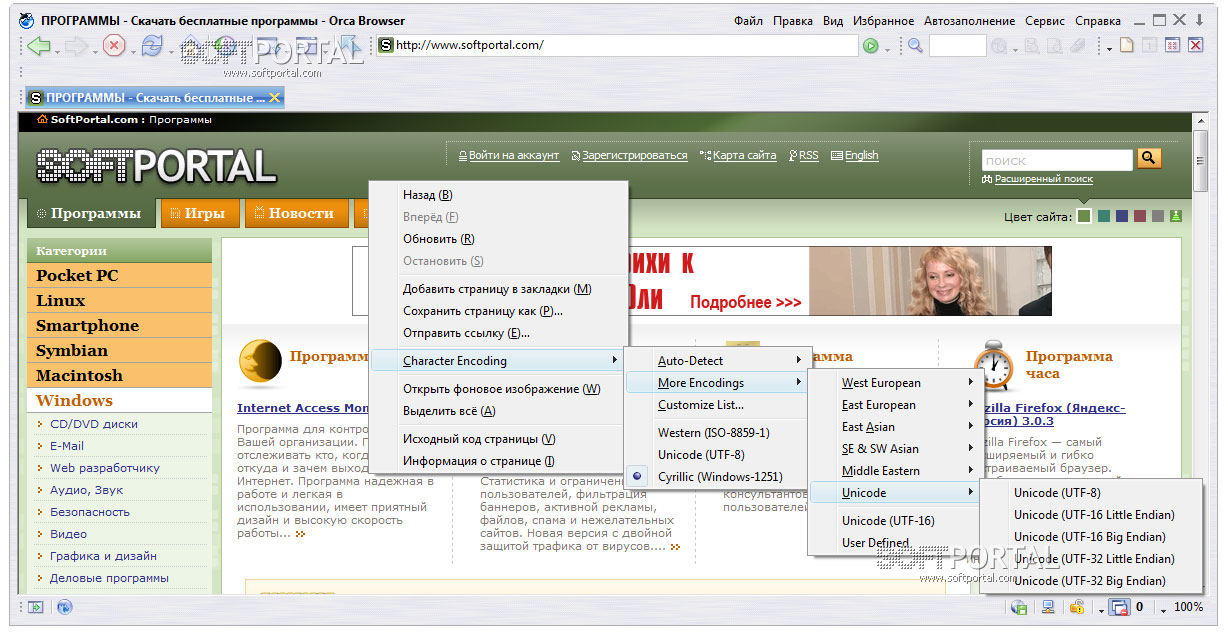This screenshot has width=1228, height=634.
Task: Click the magnifier search icon in toolbar
Action: pyautogui.click(x=914, y=45)
